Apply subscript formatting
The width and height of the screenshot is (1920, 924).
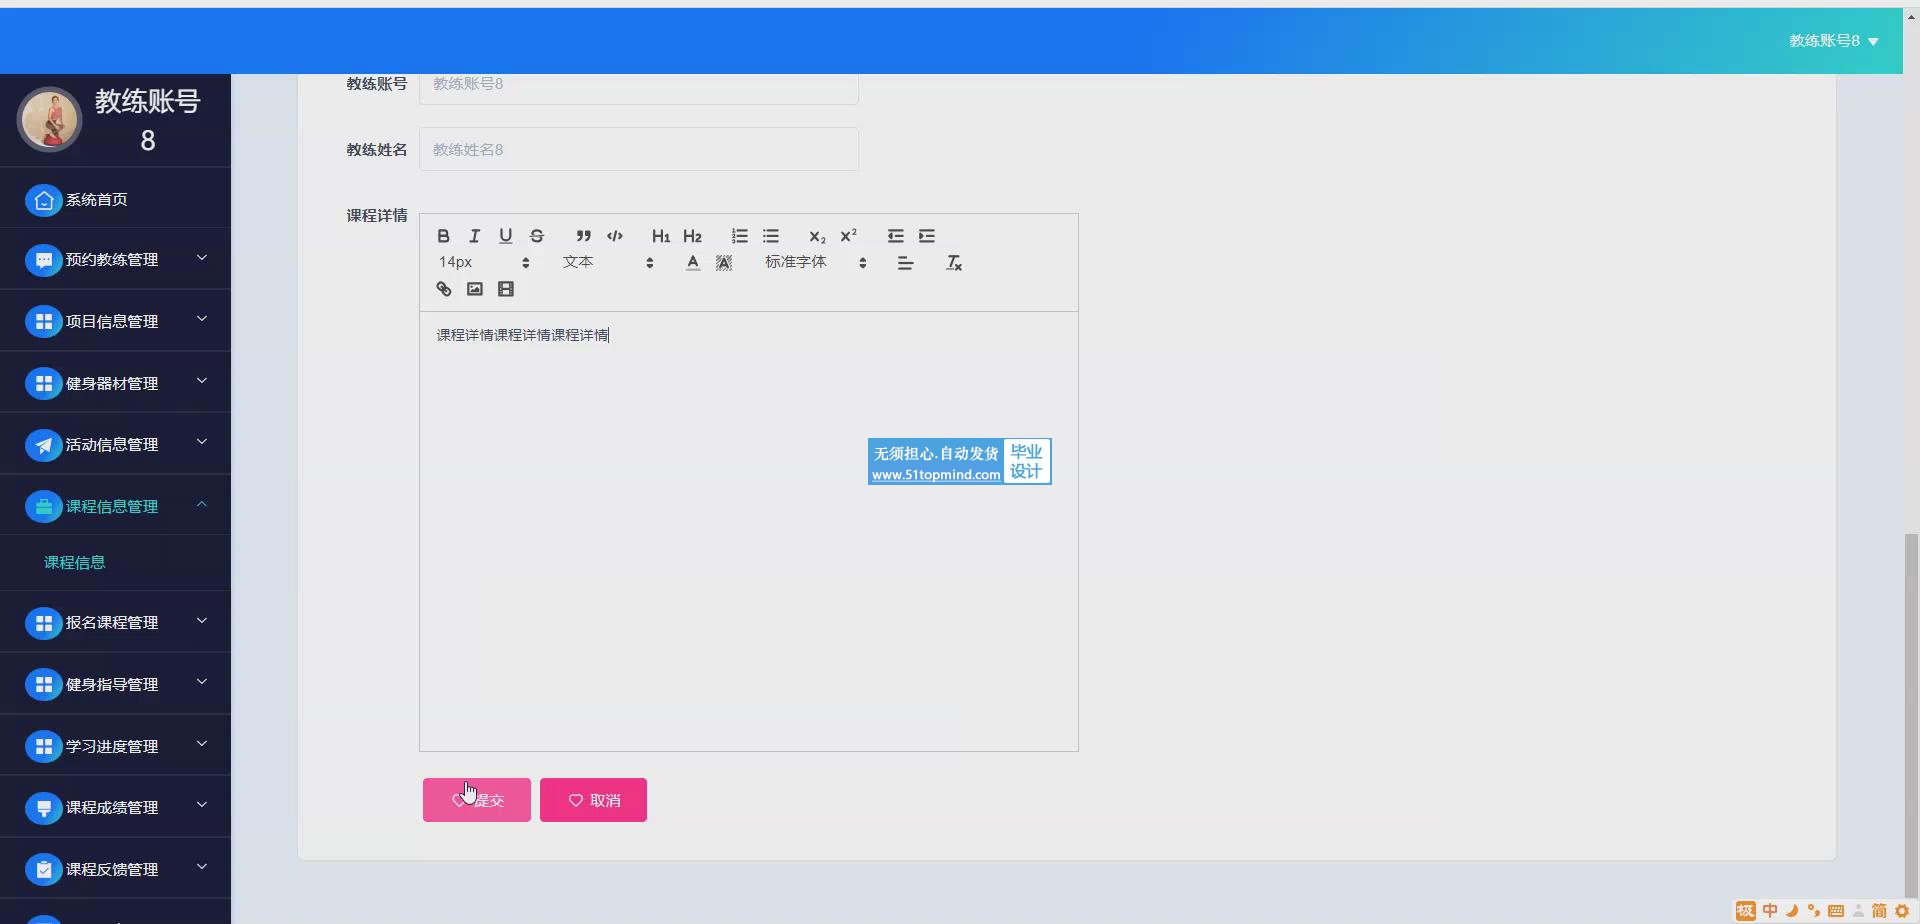click(x=817, y=236)
